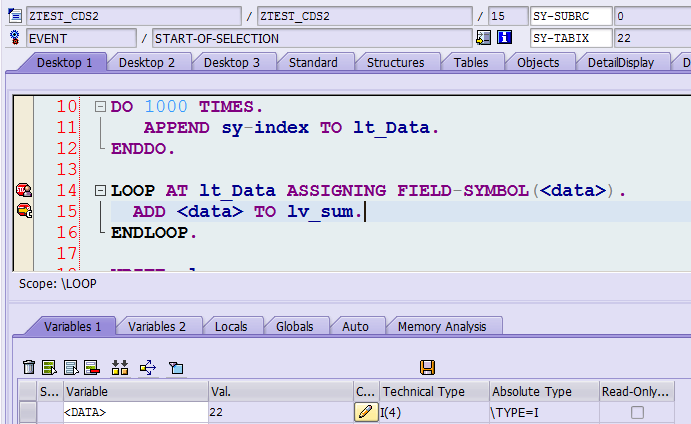Viewport: 691px width, 424px height.
Task: Click the Val. column header
Action: 281,391
